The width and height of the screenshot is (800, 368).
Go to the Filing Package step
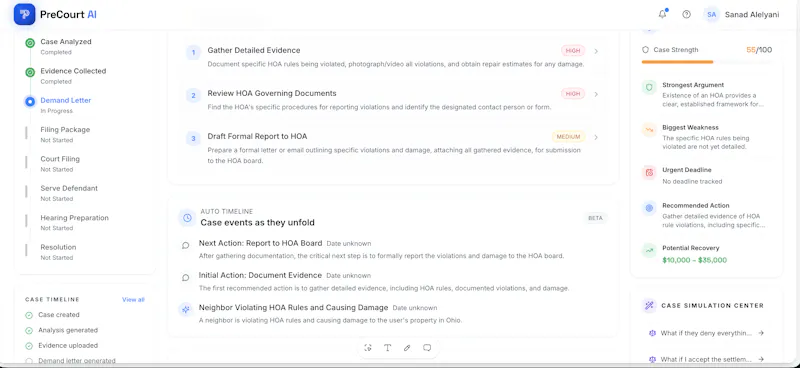[x=65, y=134]
